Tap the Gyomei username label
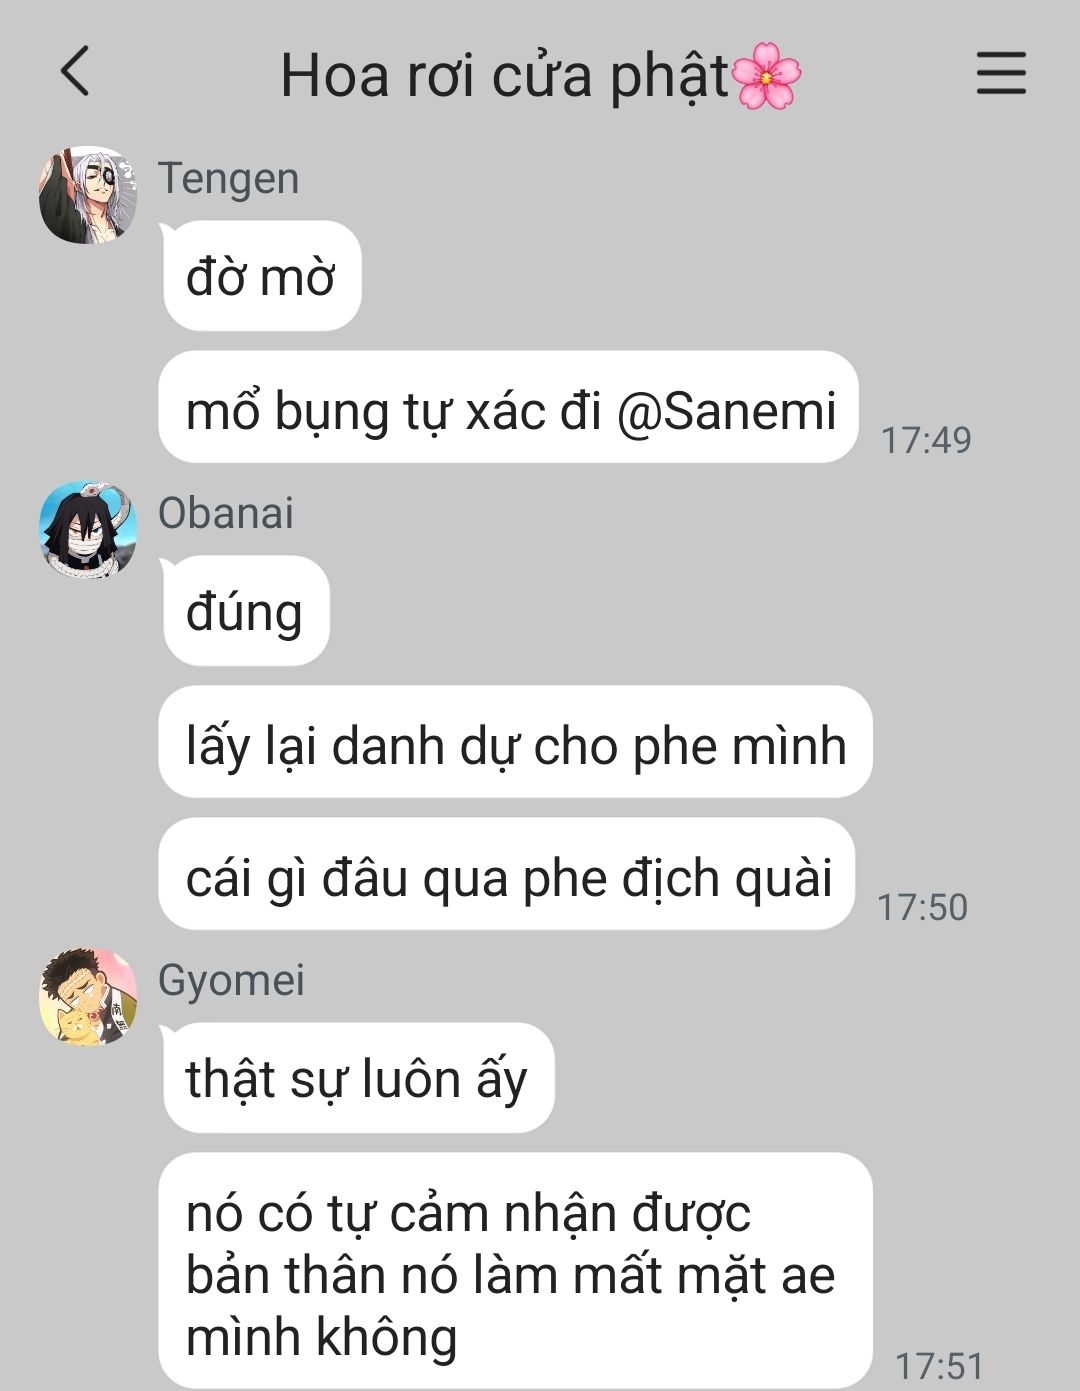 [231, 980]
